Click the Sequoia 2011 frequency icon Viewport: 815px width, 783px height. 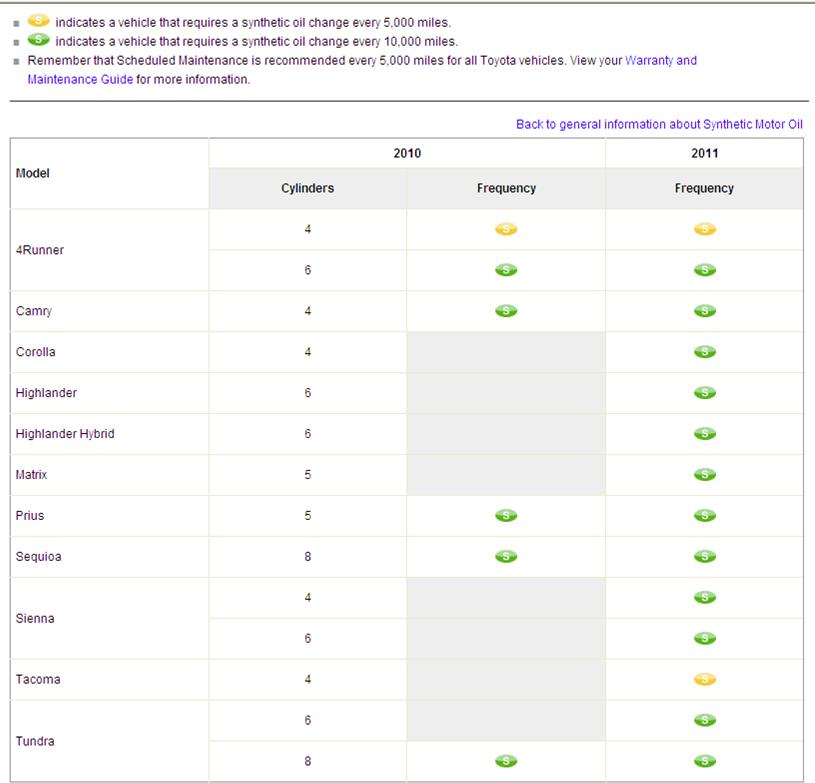[x=705, y=557]
